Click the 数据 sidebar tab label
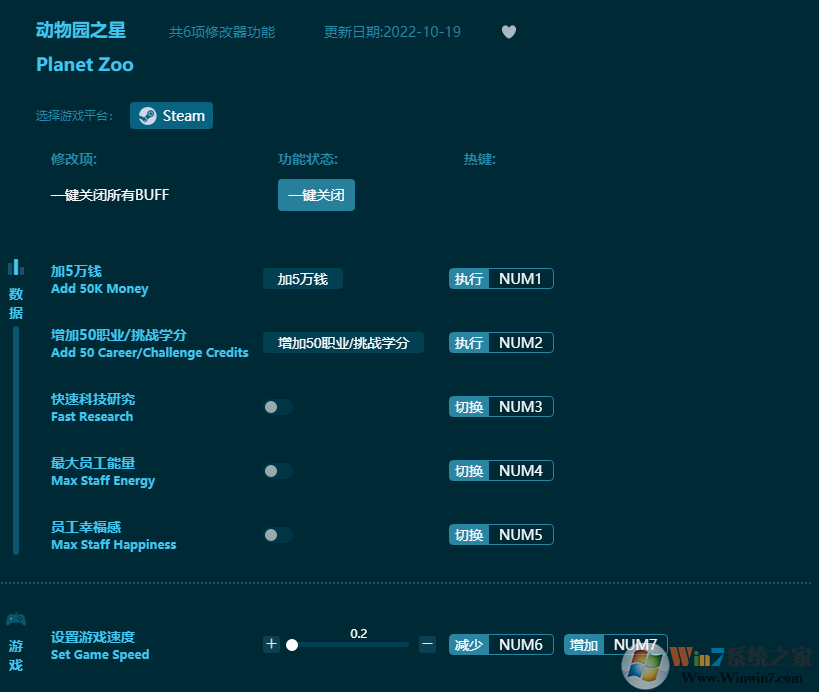The height and width of the screenshot is (692, 819). coord(16,303)
